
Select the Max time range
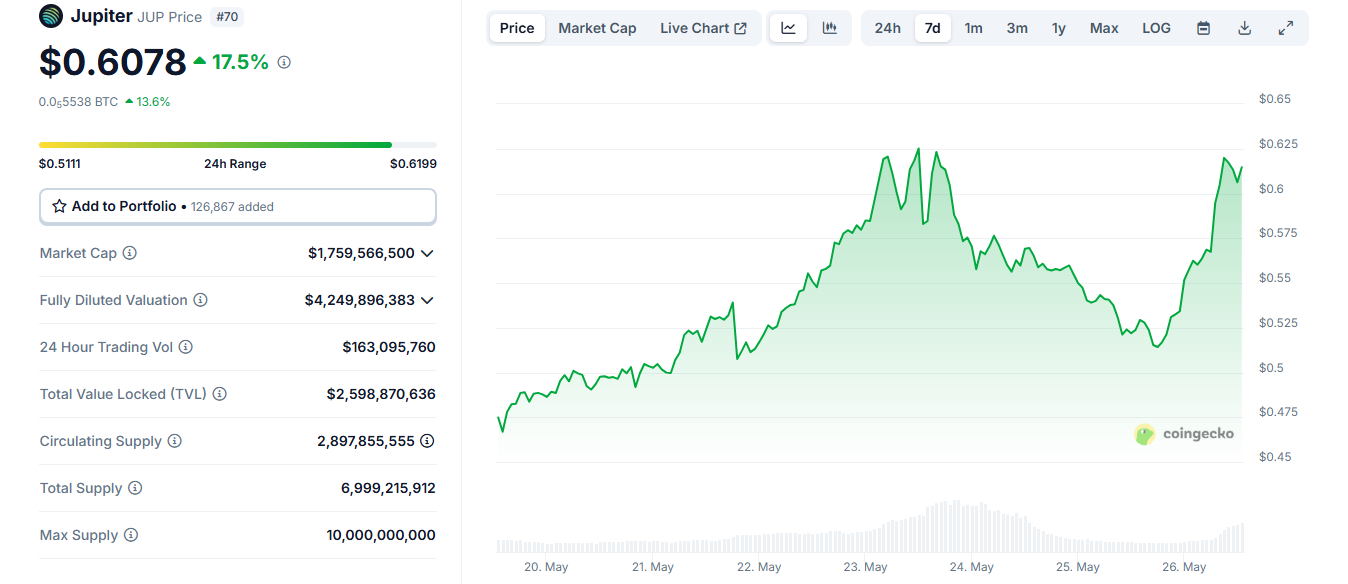tap(1104, 28)
